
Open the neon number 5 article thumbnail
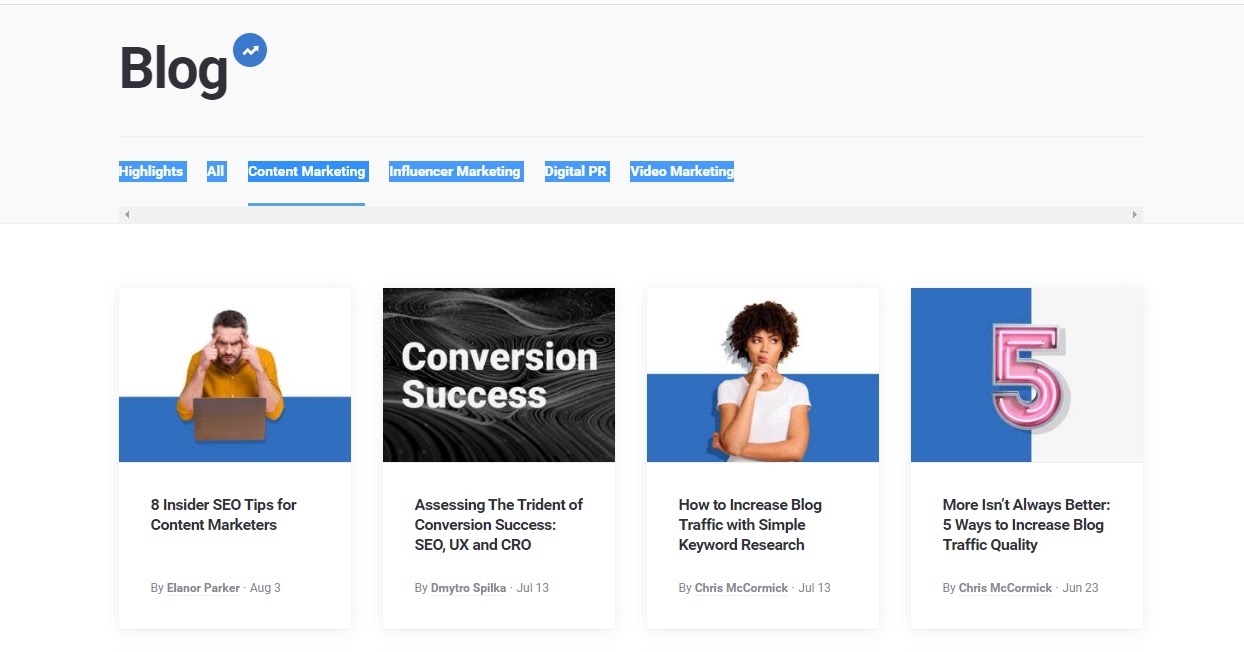[x=1027, y=375]
